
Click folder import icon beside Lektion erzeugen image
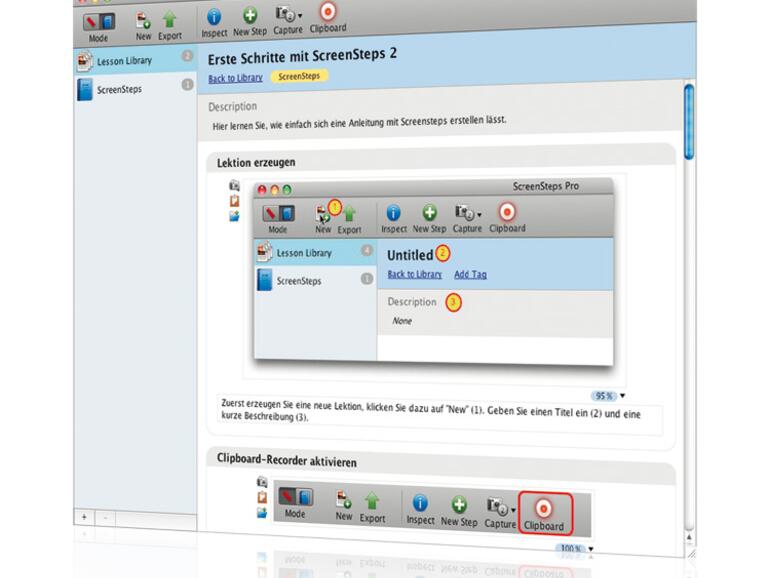234,216
